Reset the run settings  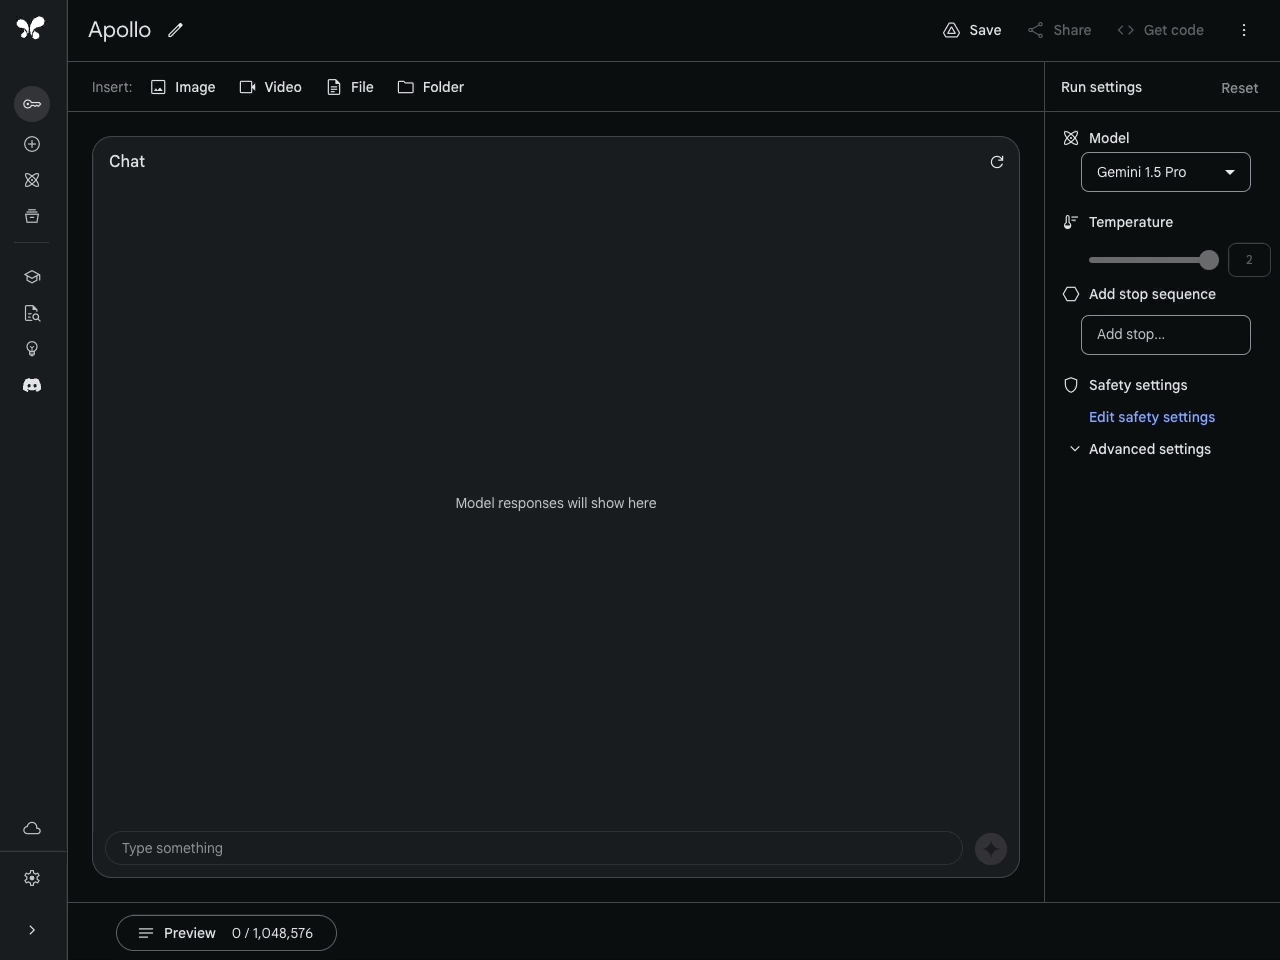pos(1239,88)
